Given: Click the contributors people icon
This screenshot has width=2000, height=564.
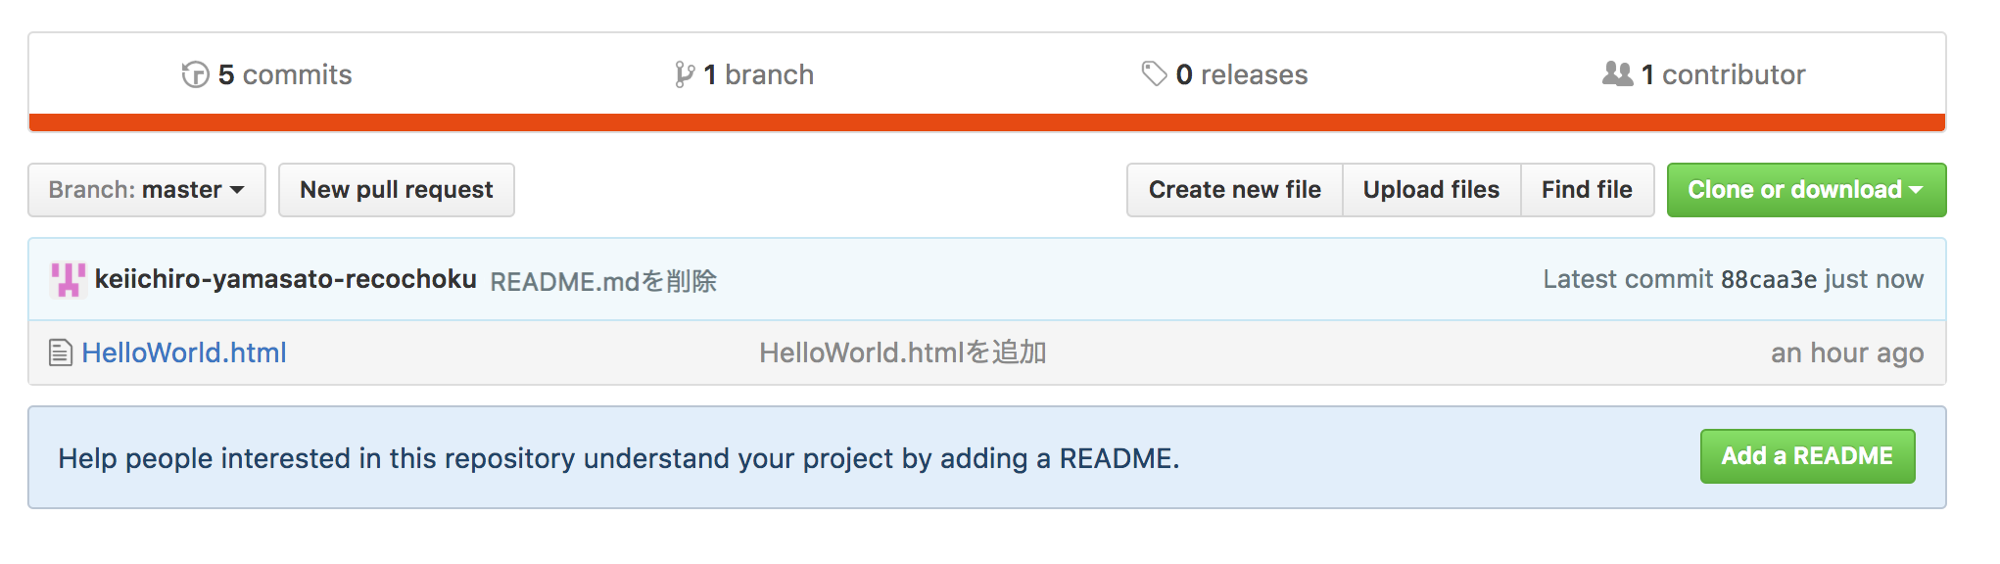Looking at the screenshot, I should [1617, 74].
